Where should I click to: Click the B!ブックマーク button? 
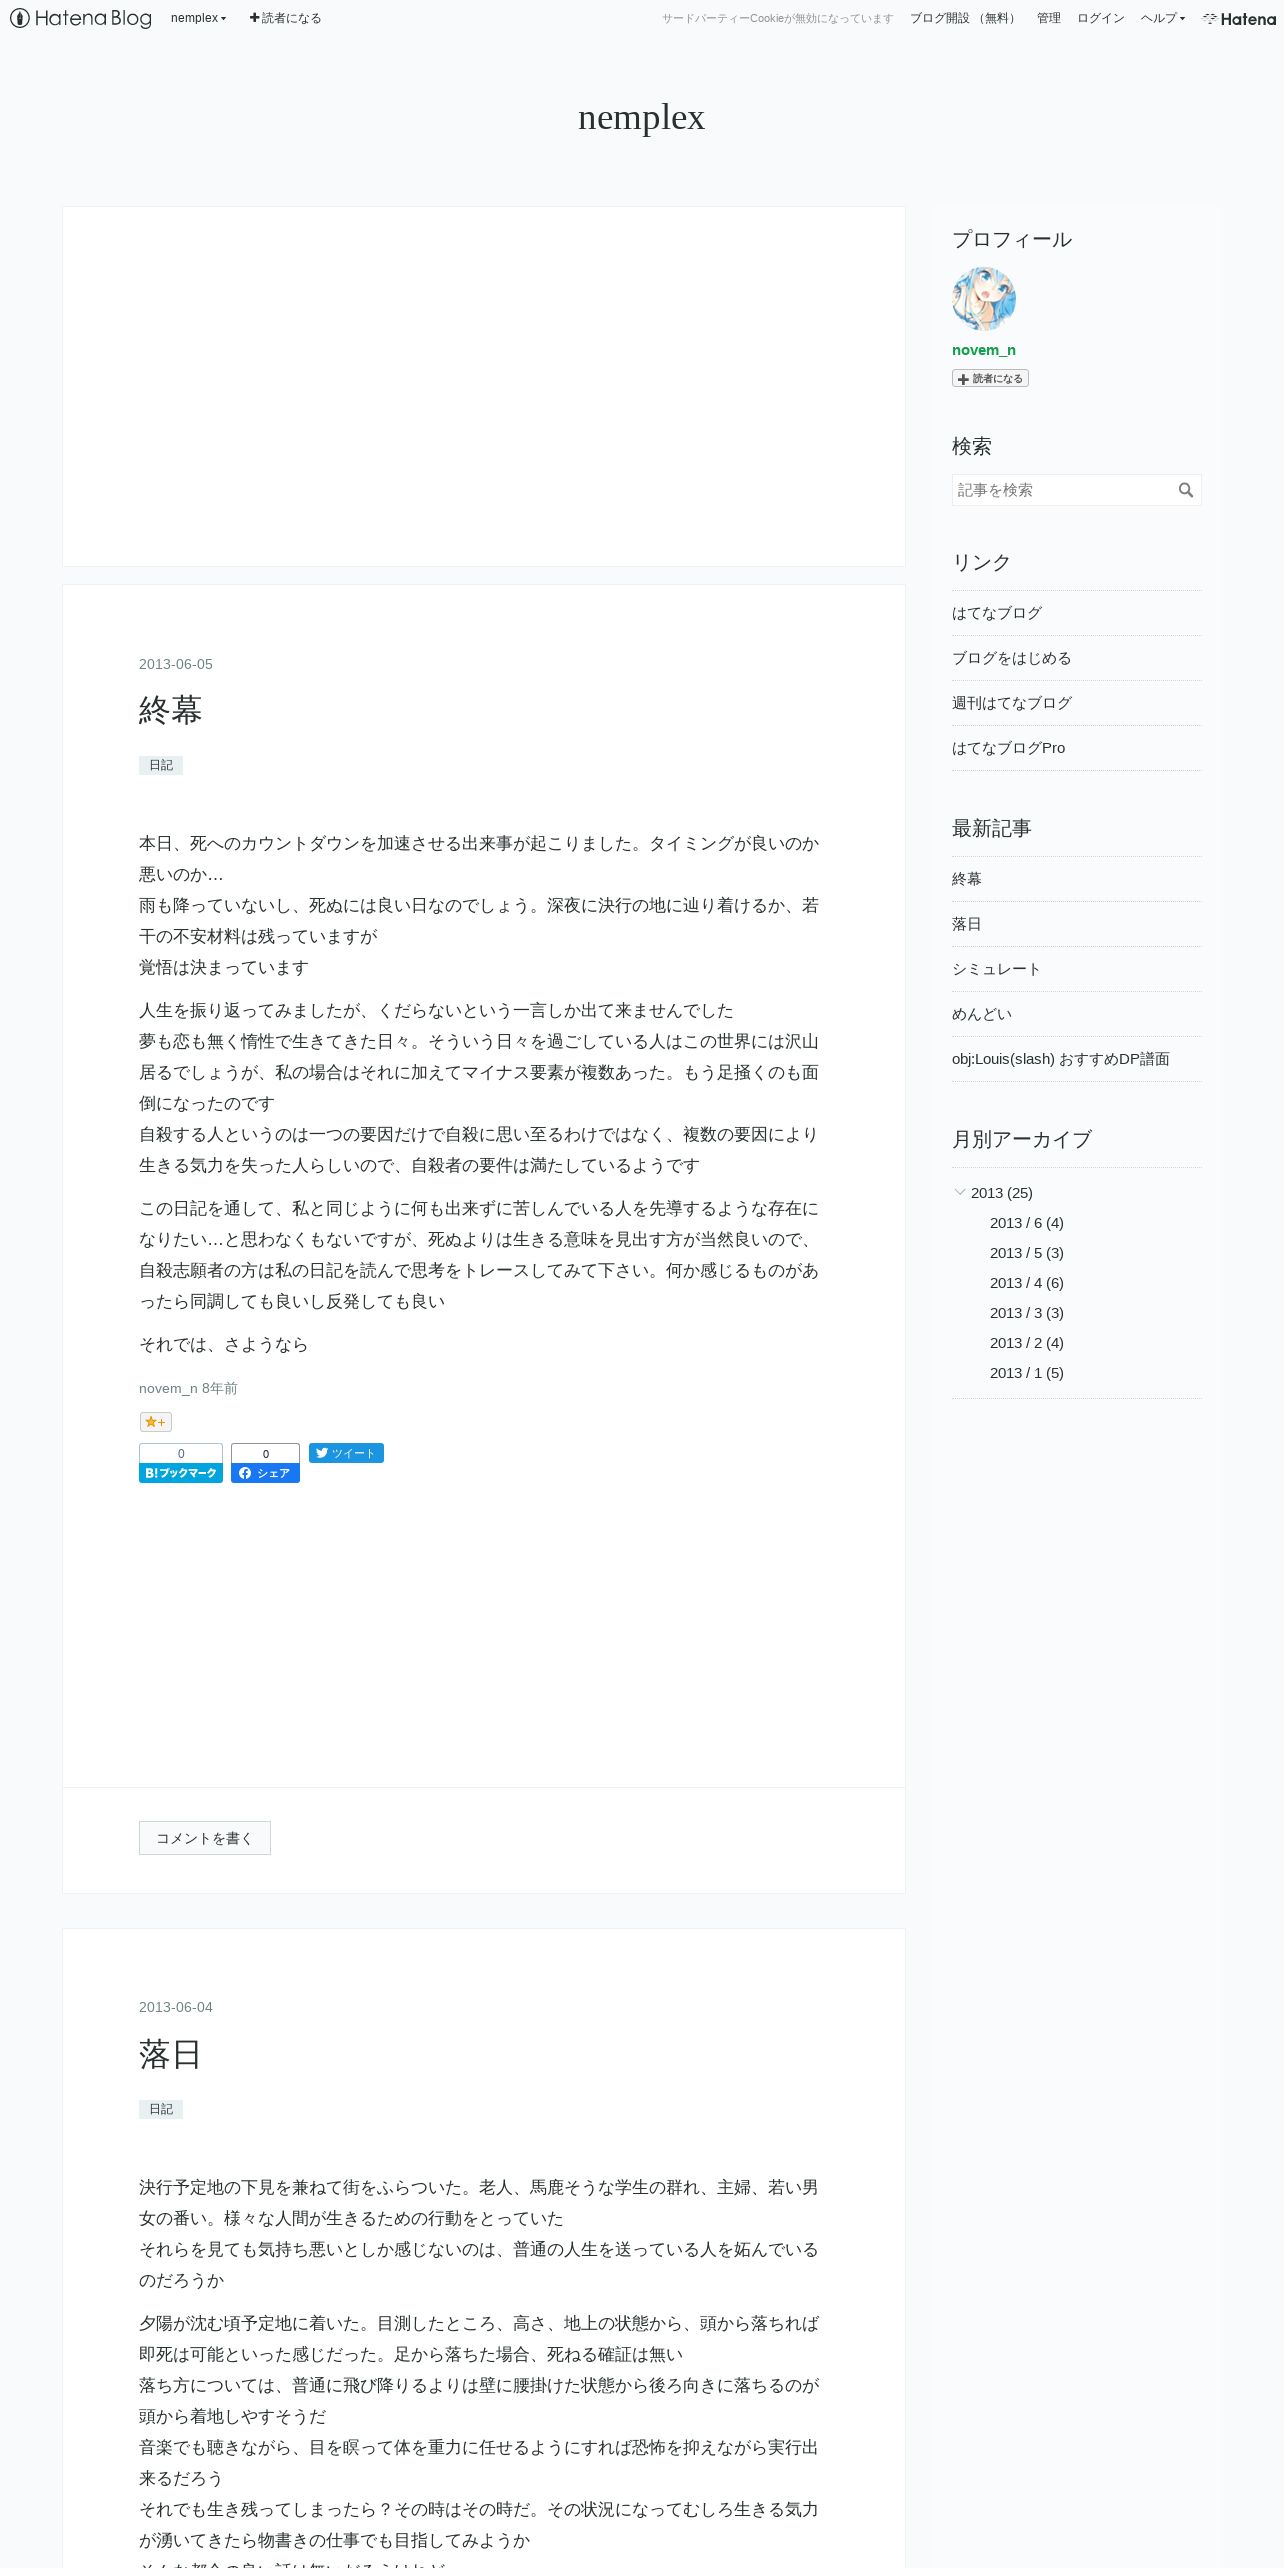click(181, 1473)
